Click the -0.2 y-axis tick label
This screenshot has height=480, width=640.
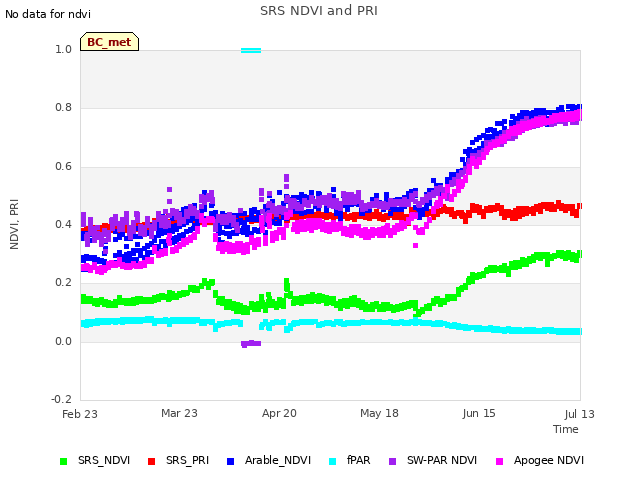[x=61, y=399]
